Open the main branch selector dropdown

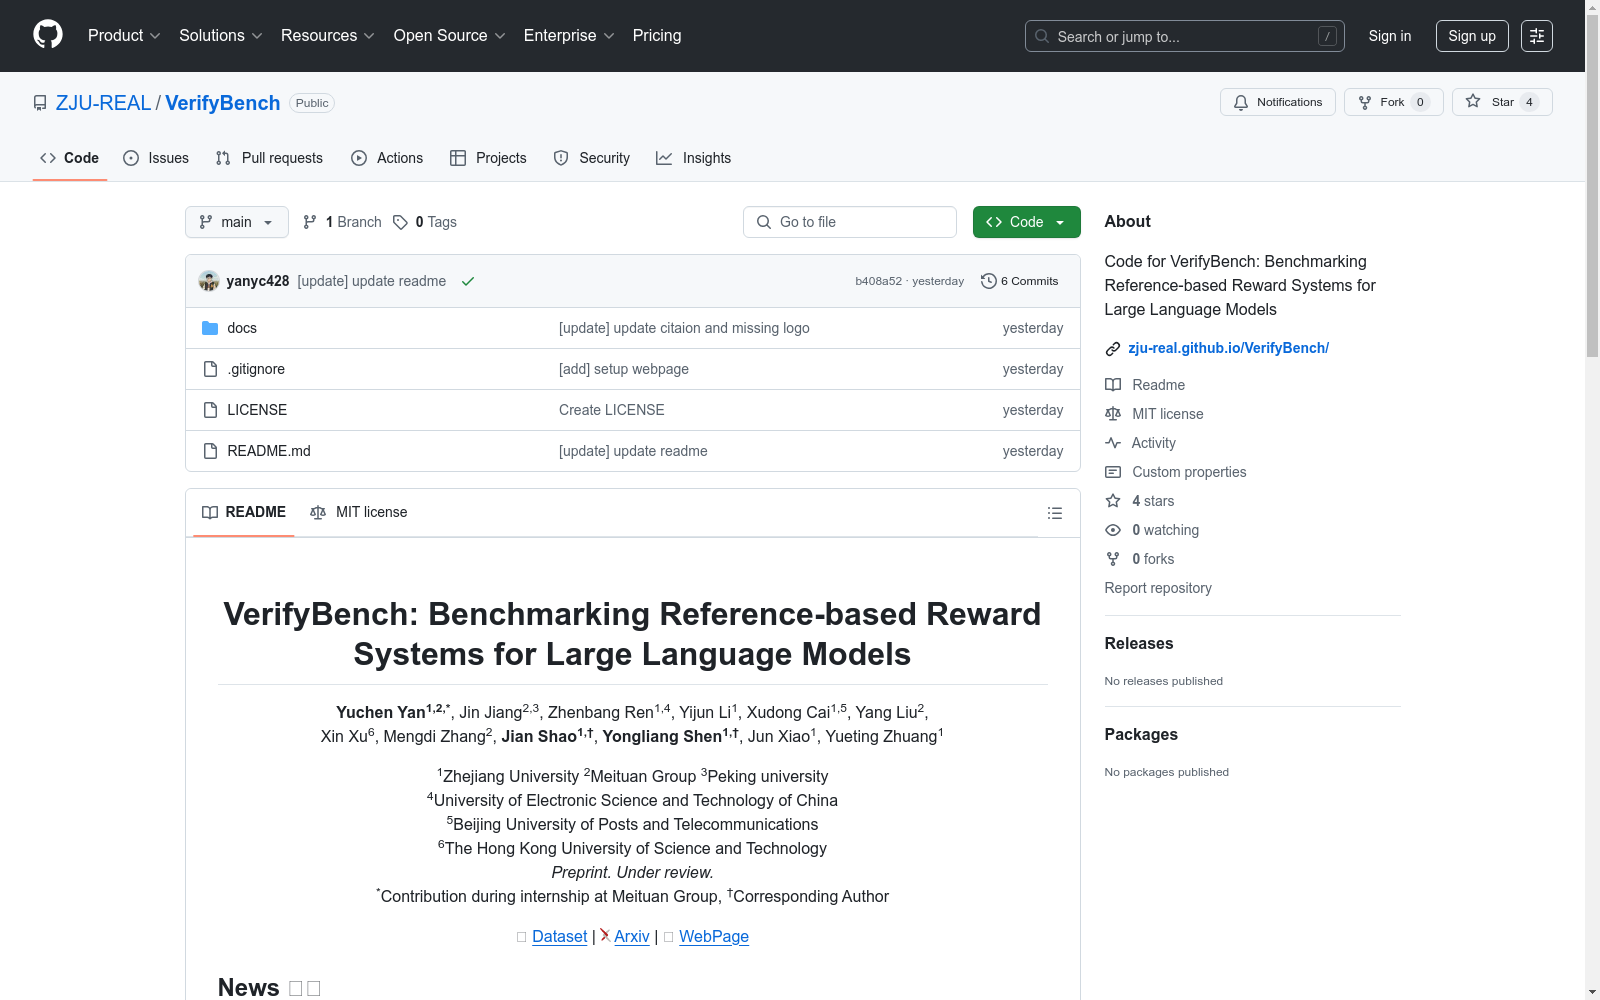point(237,222)
